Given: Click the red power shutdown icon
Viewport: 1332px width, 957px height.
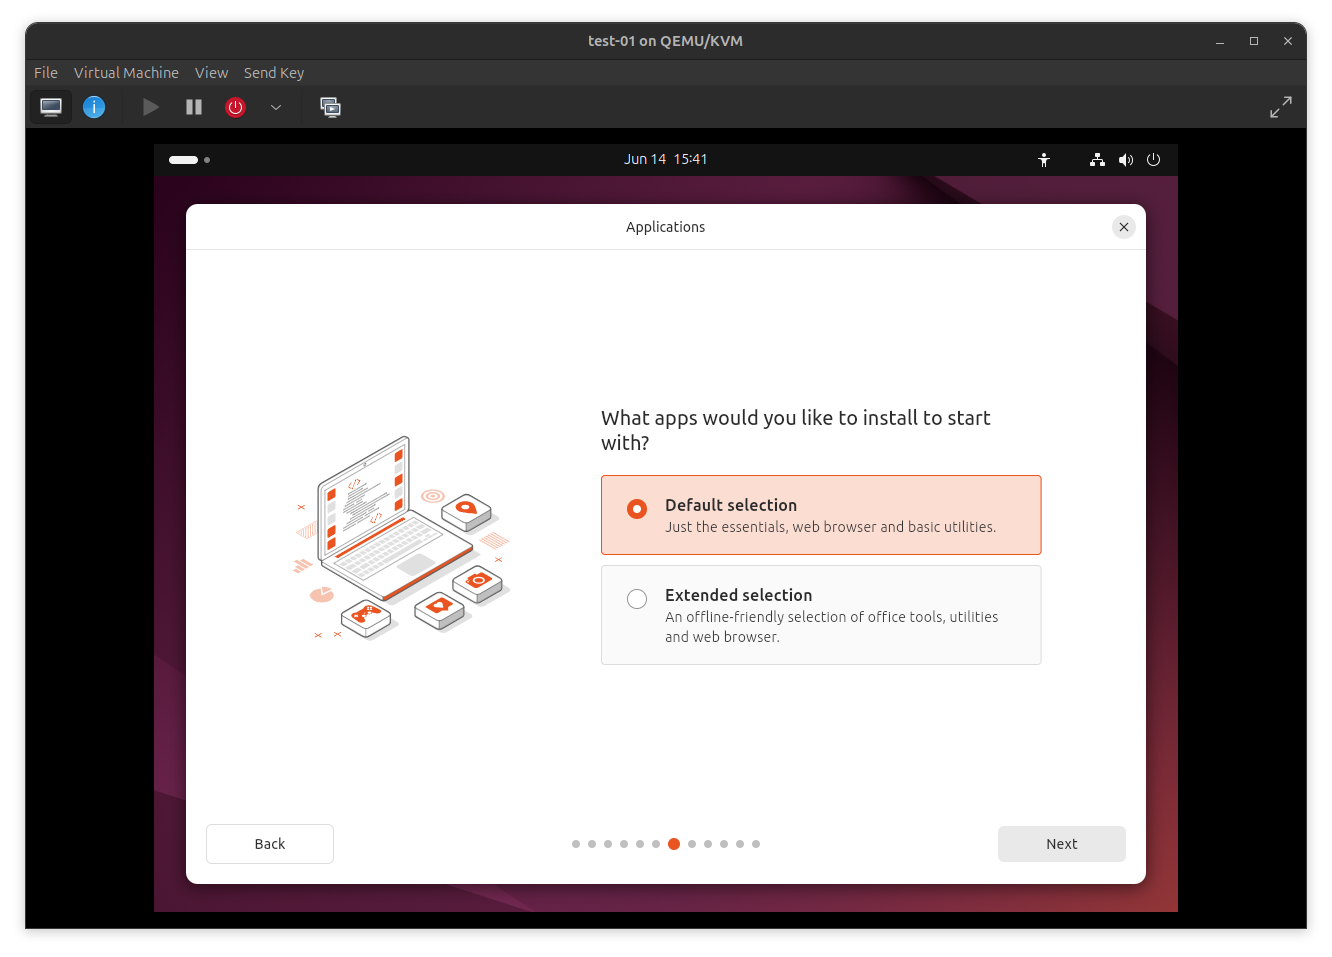Looking at the screenshot, I should point(235,107).
